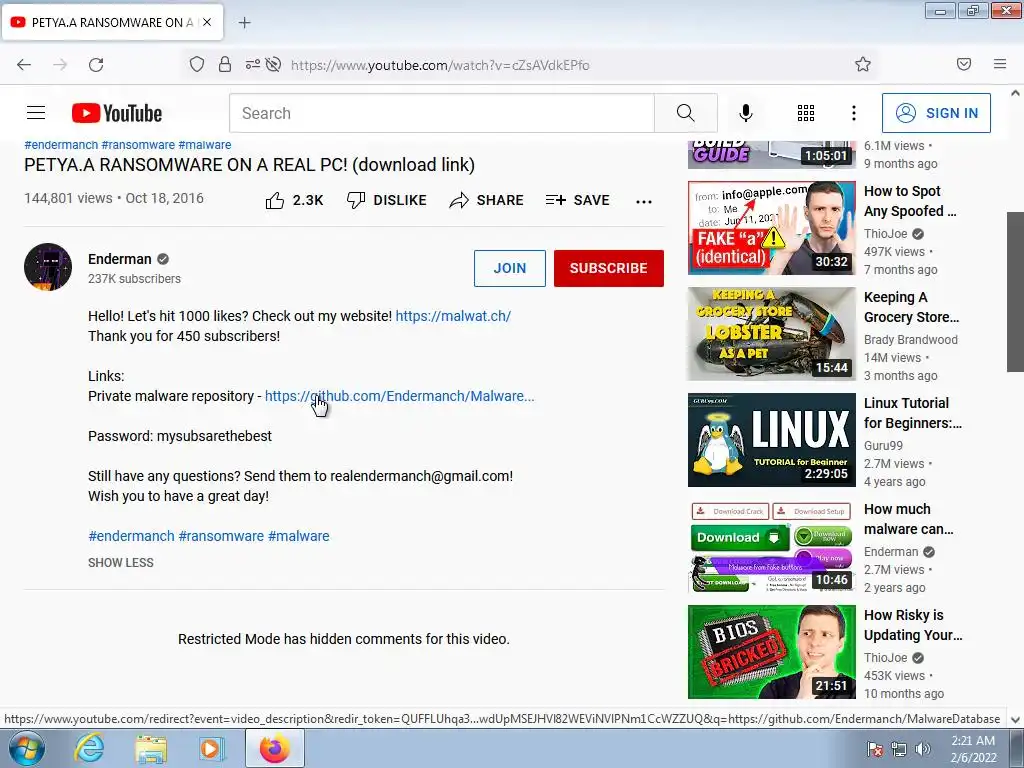Open the YouTube apps grid
Image resolution: width=1024 pixels, height=768 pixels.
point(806,113)
